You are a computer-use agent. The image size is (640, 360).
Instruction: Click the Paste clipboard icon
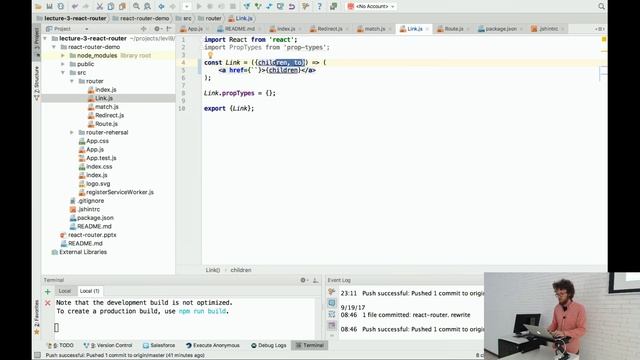tap(122, 6)
